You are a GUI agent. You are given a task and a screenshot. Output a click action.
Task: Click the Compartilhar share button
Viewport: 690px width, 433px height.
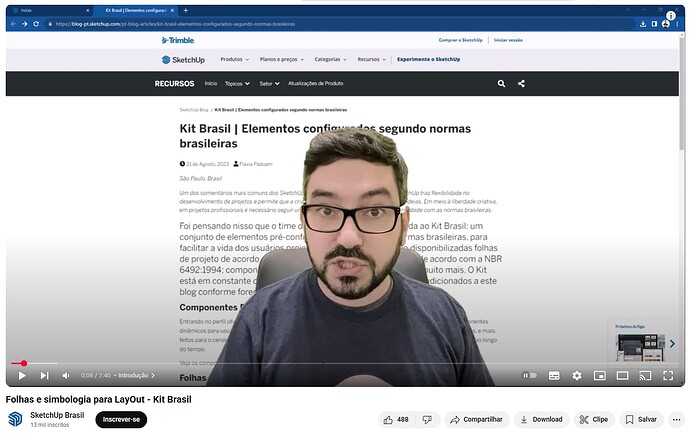click(477, 419)
